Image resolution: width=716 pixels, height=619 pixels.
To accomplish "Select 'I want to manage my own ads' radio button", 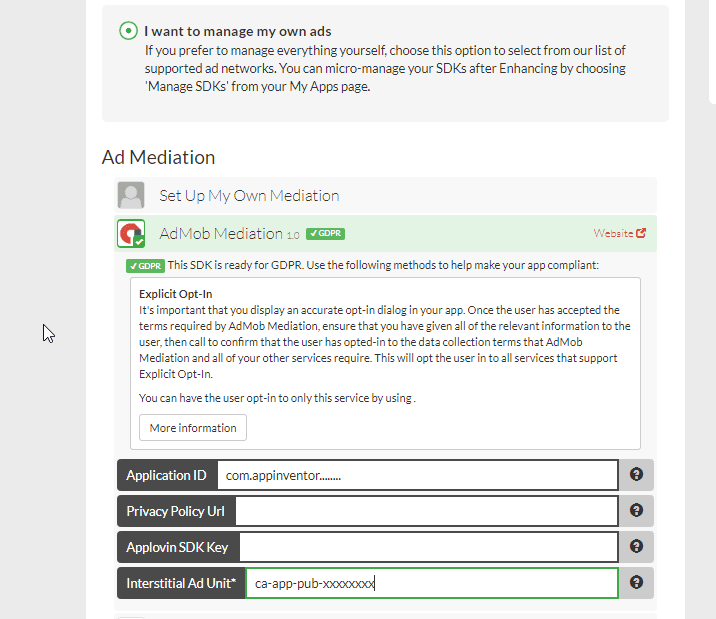I will pos(128,31).
